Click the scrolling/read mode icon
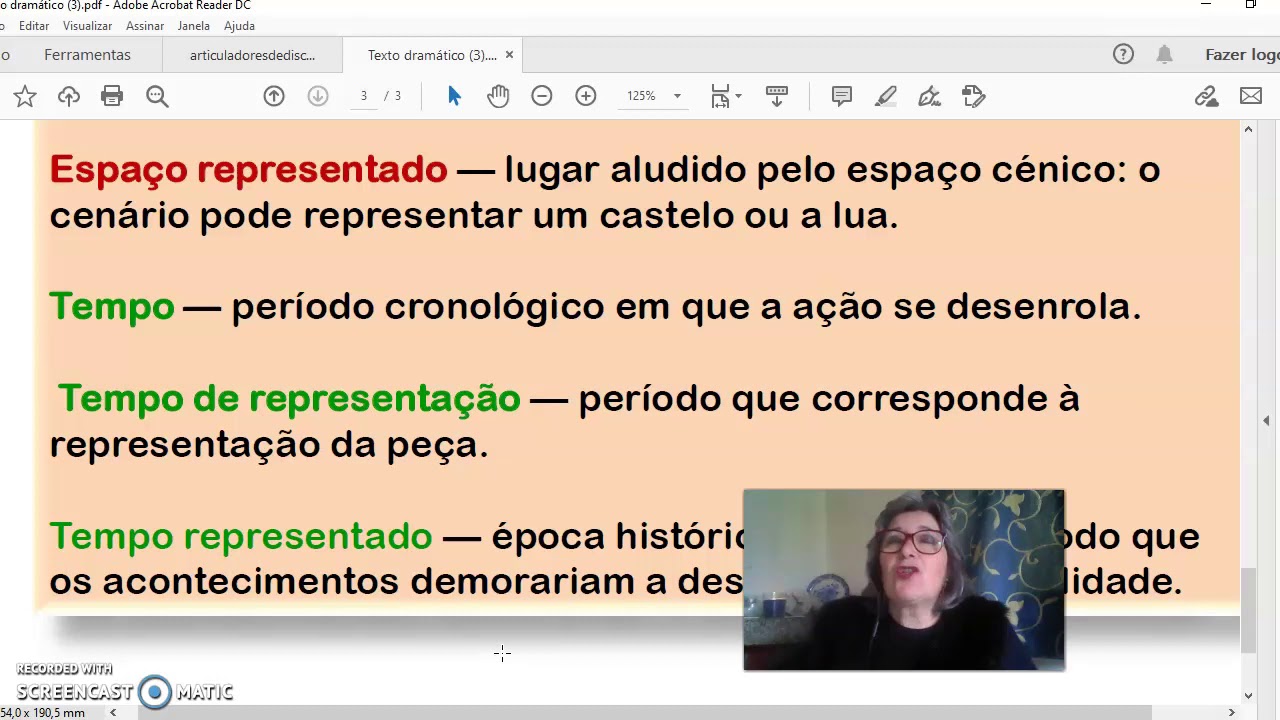This screenshot has height=720, width=1280. click(x=777, y=96)
